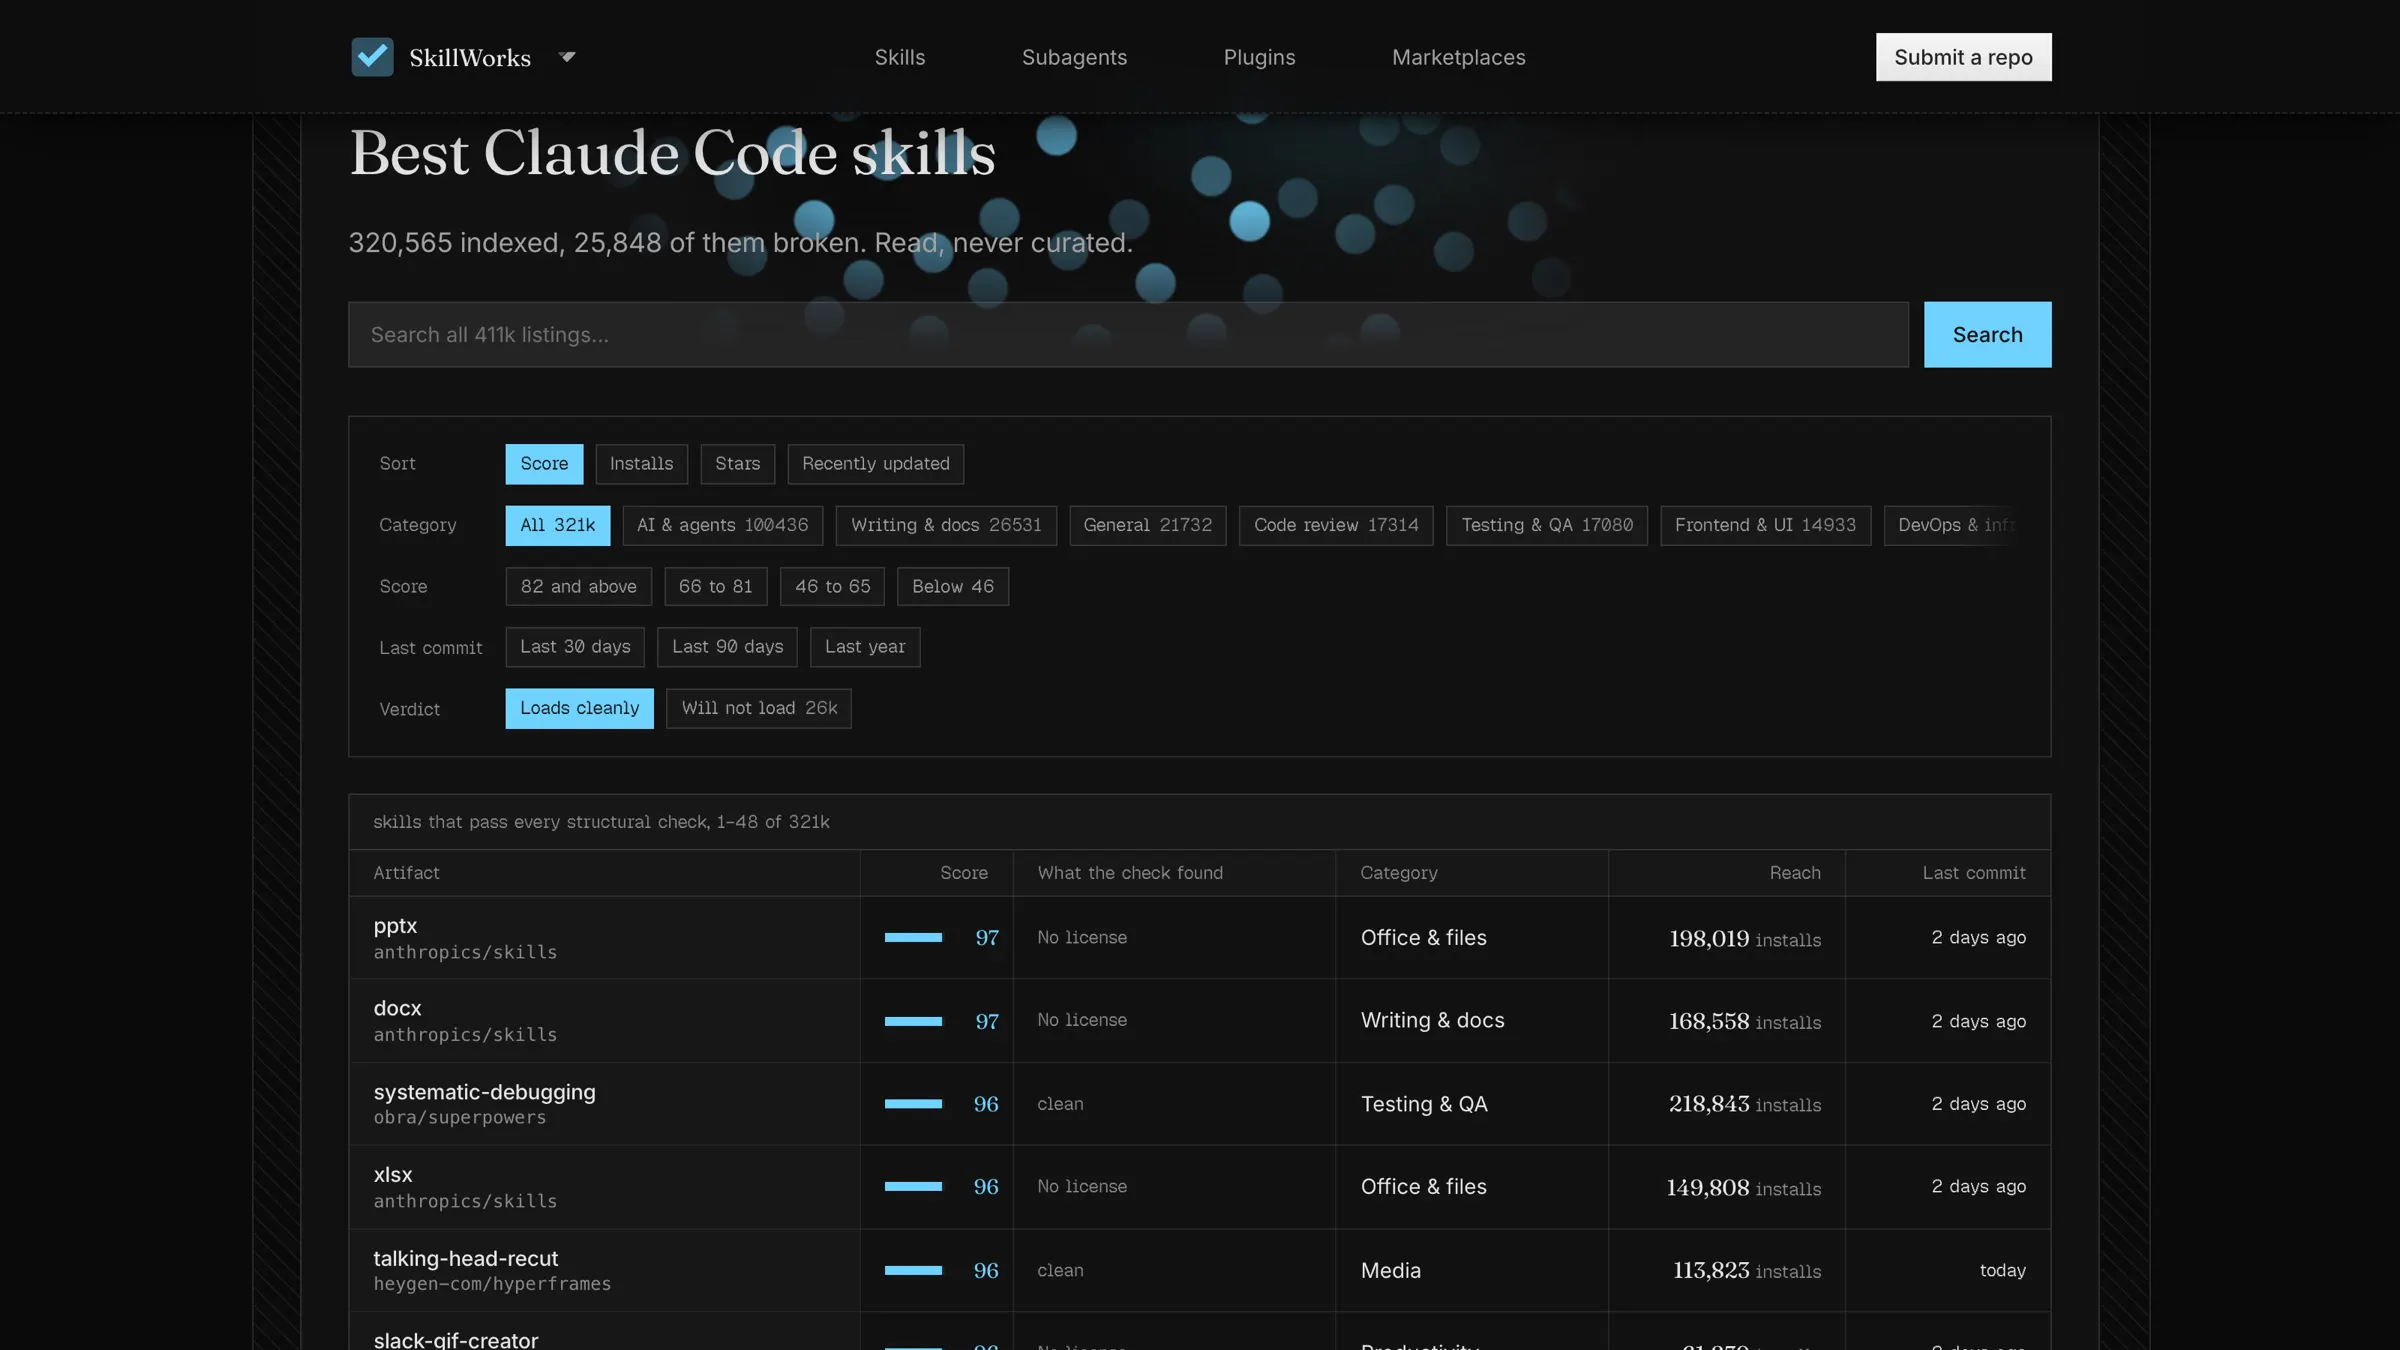This screenshot has height=1350, width=2400.
Task: Sort results by Installs
Action: tap(641, 464)
